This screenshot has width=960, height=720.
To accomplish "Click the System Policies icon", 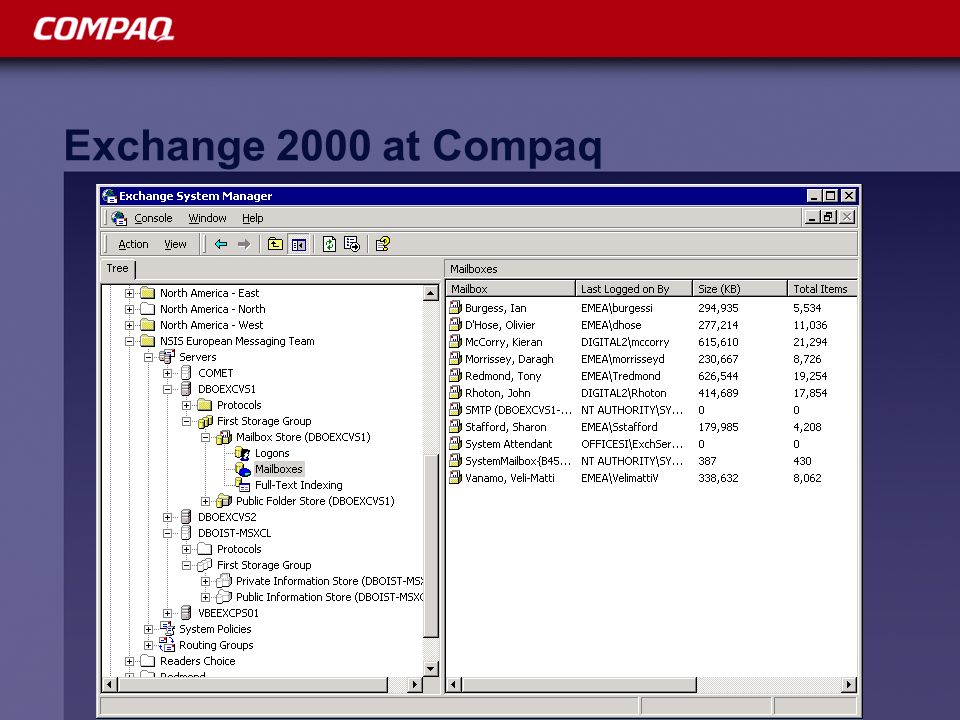I will tap(167, 629).
